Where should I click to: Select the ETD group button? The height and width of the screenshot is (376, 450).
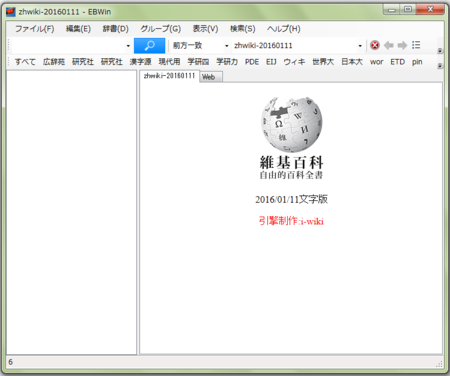coord(398,62)
